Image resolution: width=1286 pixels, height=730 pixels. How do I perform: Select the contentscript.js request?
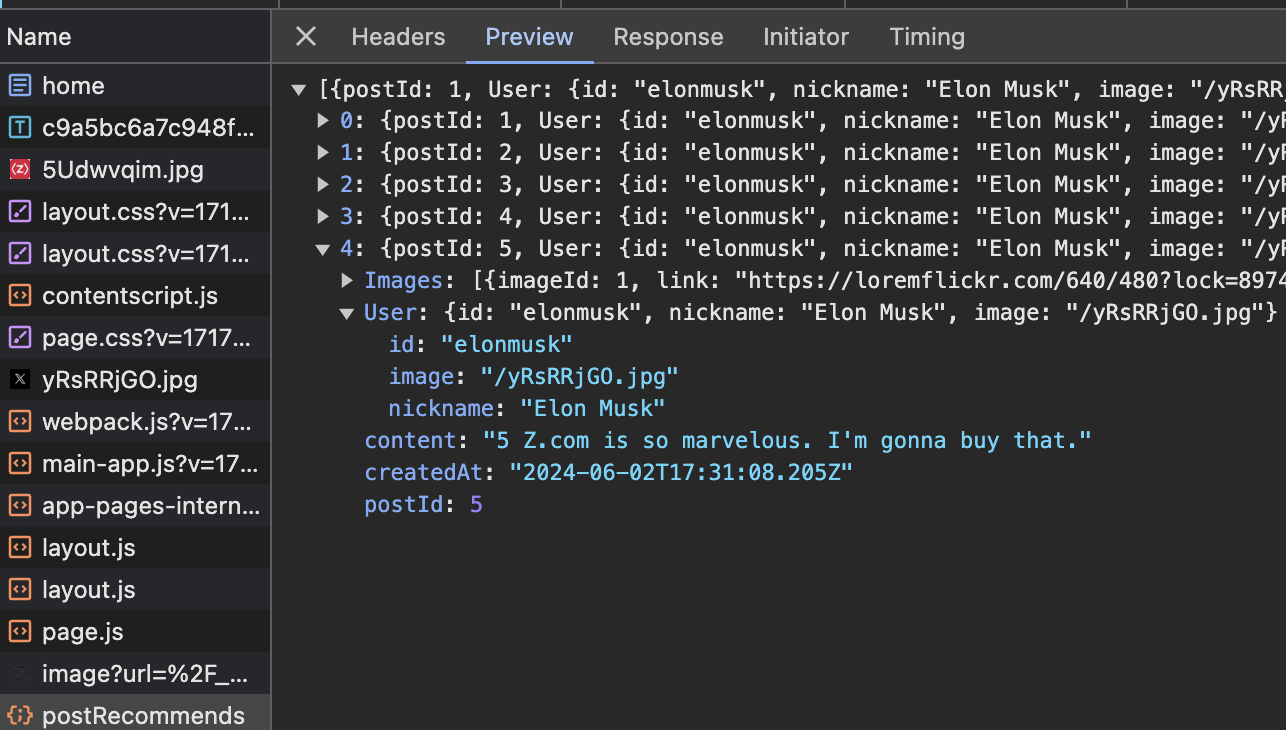coord(135,296)
